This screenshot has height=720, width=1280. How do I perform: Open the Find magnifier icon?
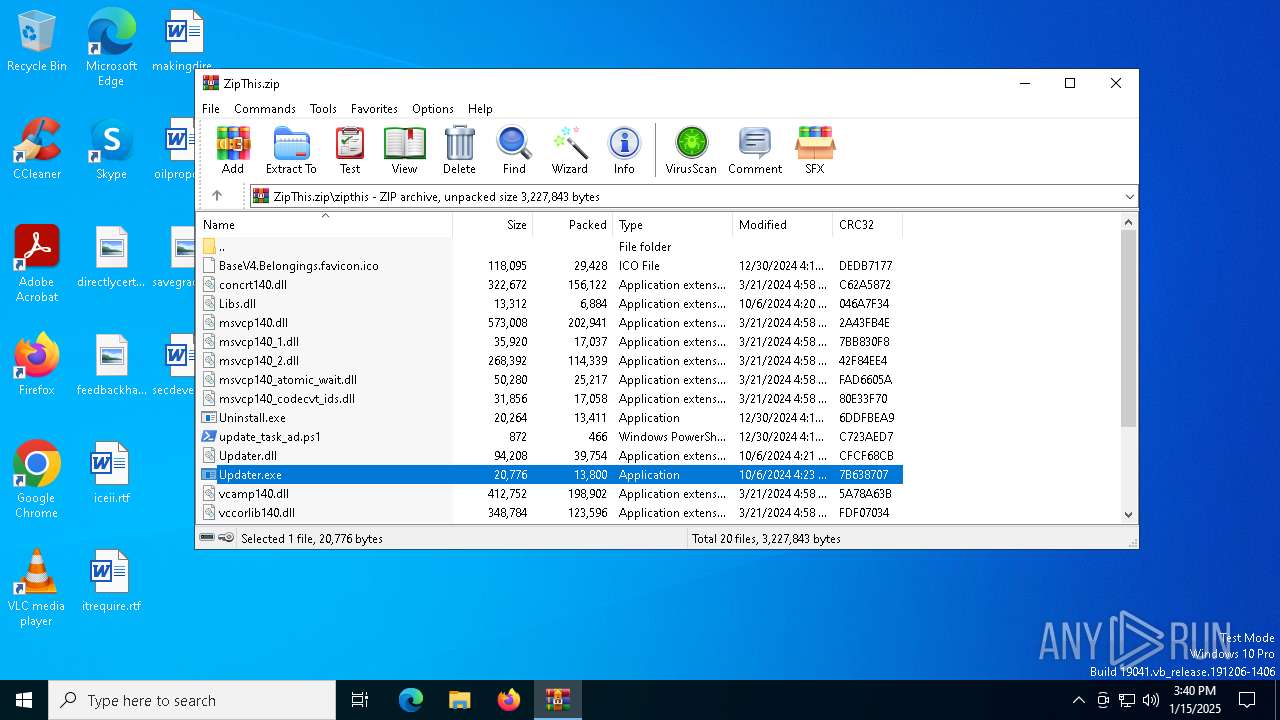coord(514,150)
